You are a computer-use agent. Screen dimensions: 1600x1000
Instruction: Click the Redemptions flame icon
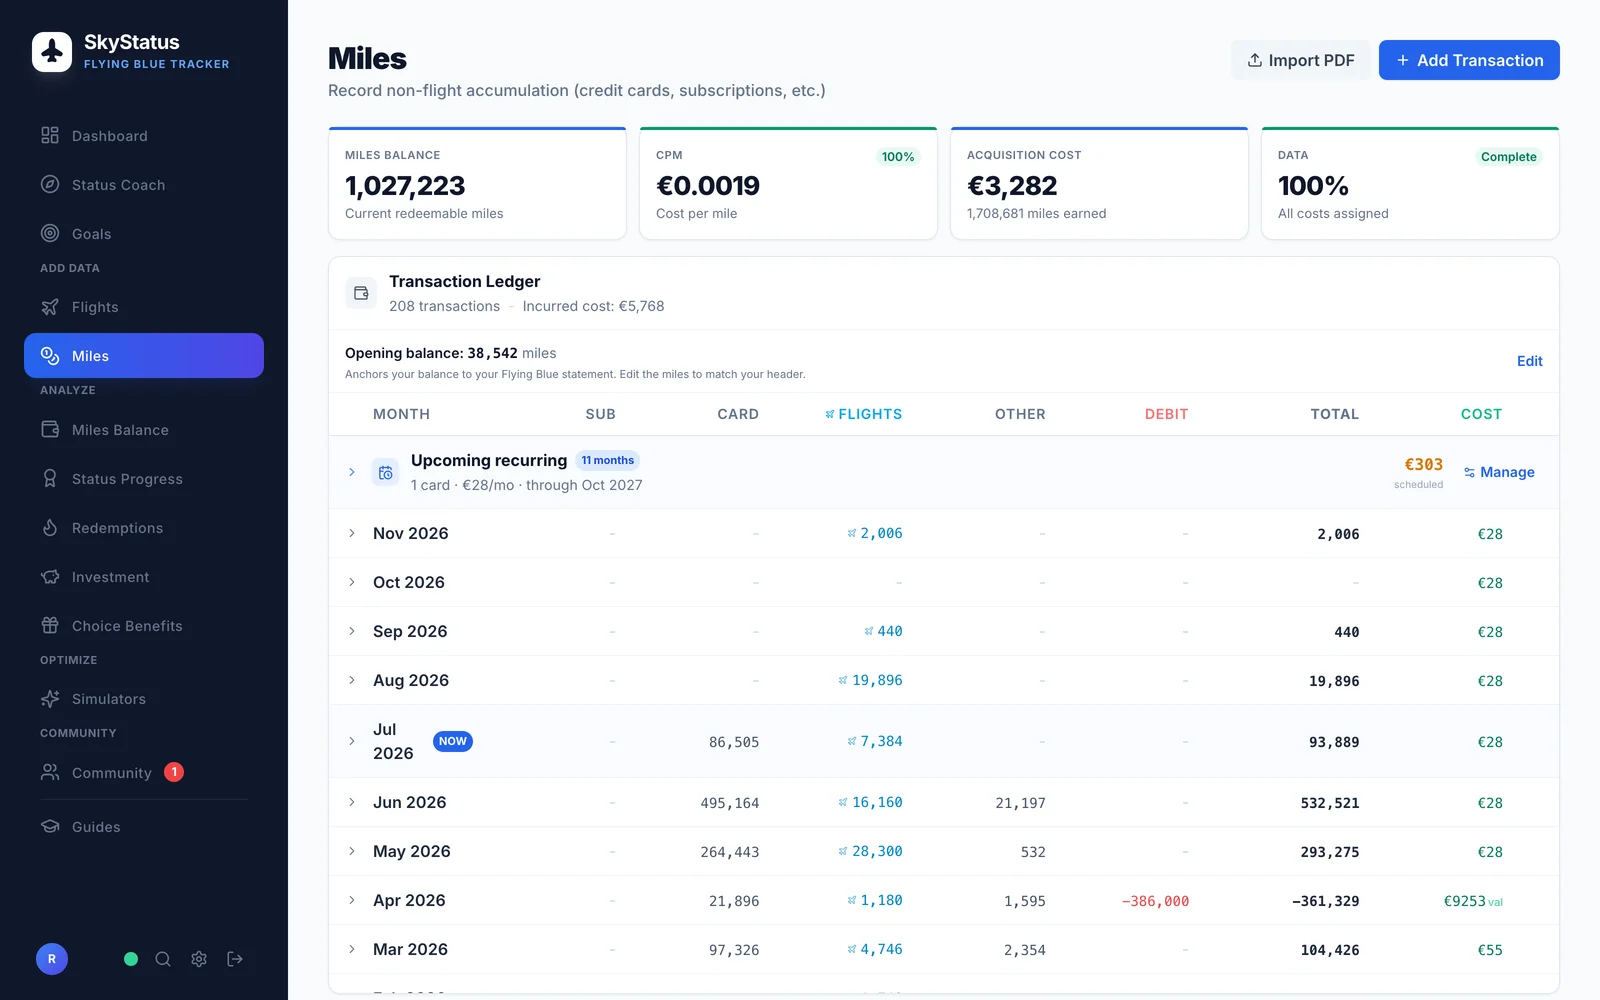click(x=50, y=527)
